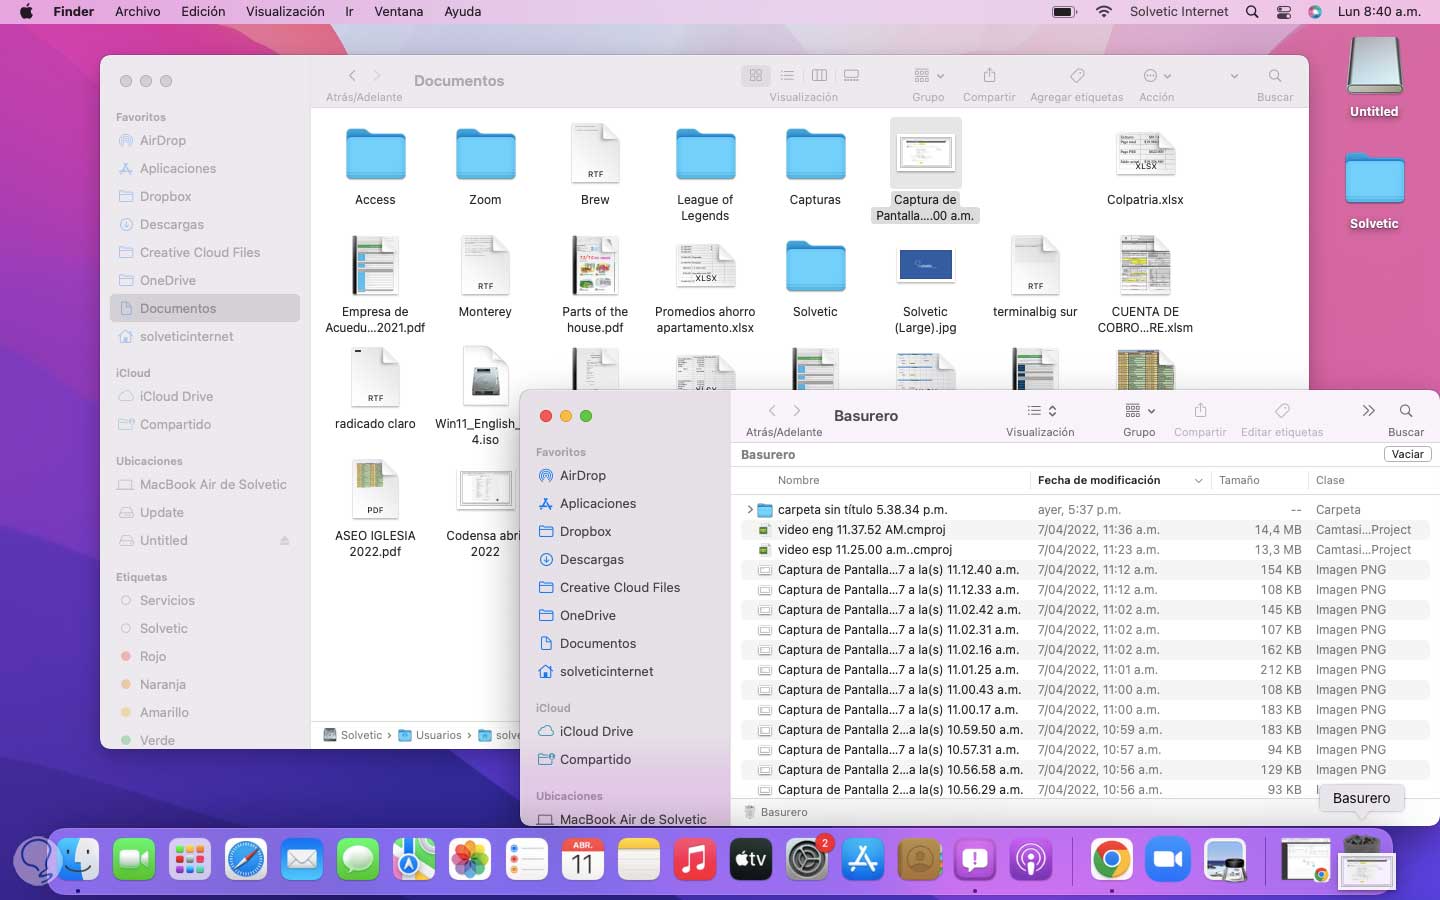Open the chevron dropdown left of Buscar in Documentos

point(1234,76)
